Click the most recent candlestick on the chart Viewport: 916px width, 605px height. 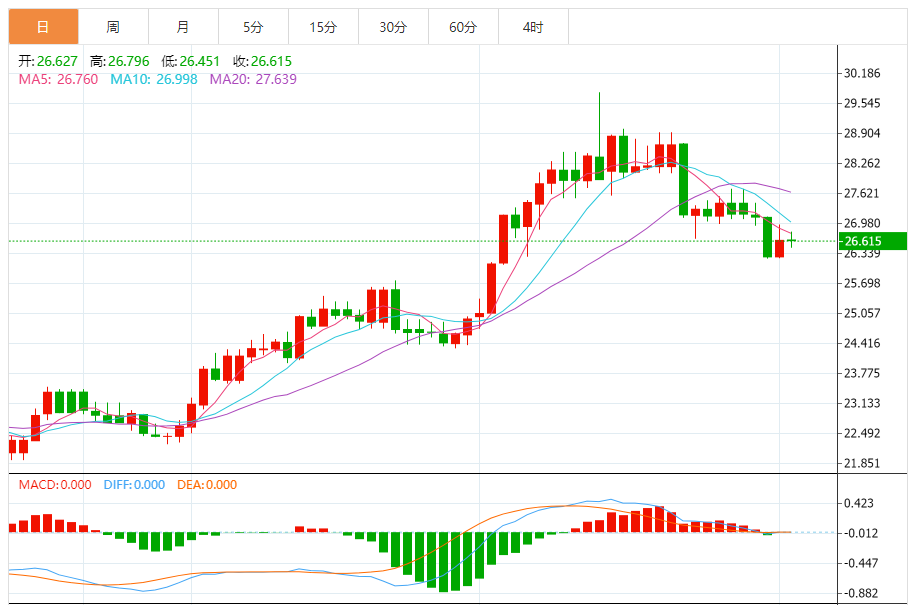(x=792, y=240)
